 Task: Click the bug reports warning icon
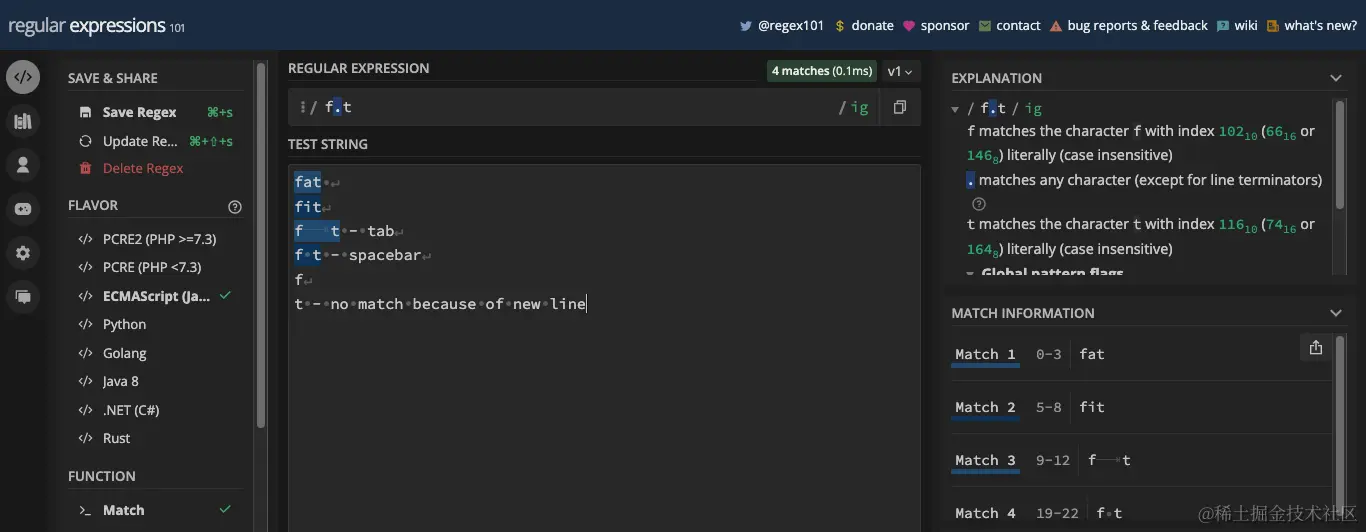[1056, 26]
